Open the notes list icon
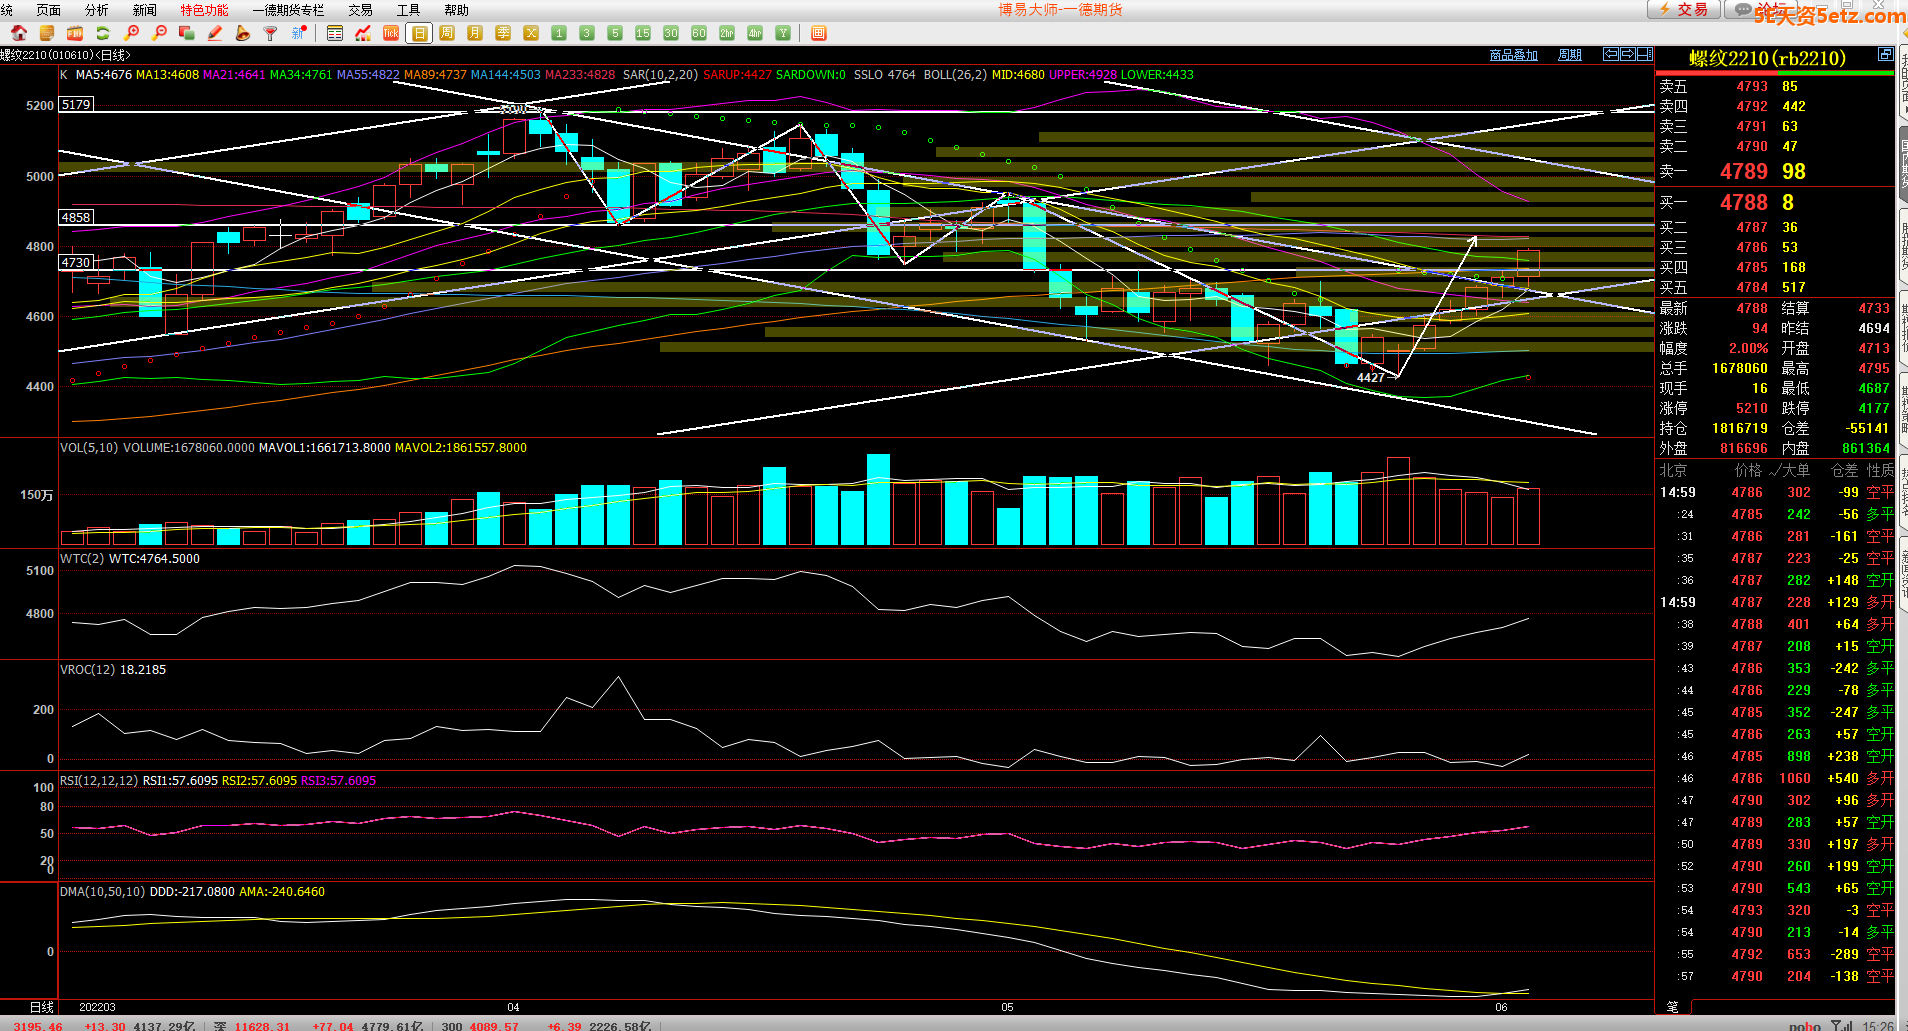The width and height of the screenshot is (1908, 1031). coord(47,33)
